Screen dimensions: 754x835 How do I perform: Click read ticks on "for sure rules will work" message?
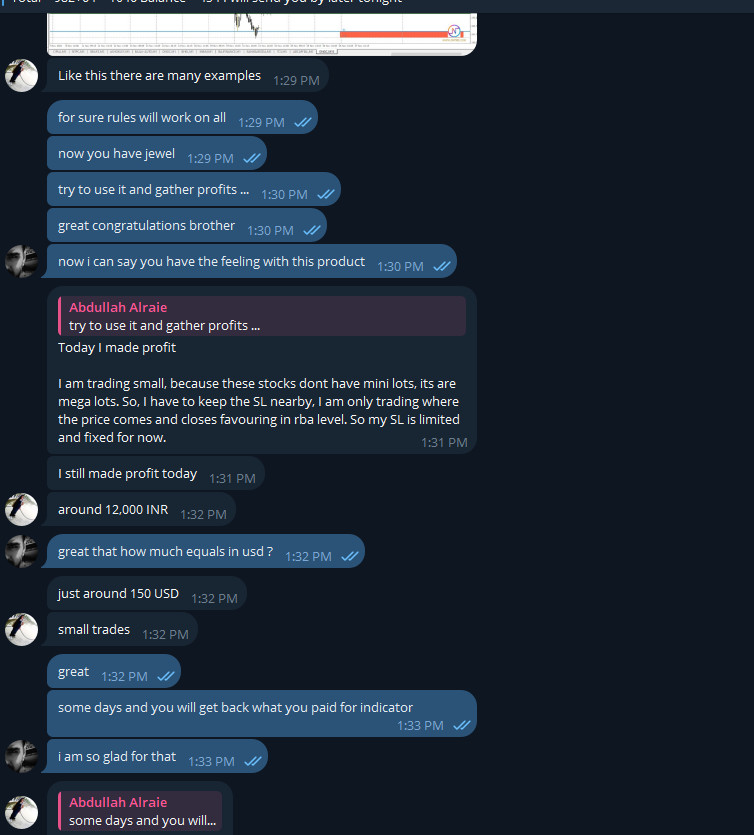[x=303, y=122]
